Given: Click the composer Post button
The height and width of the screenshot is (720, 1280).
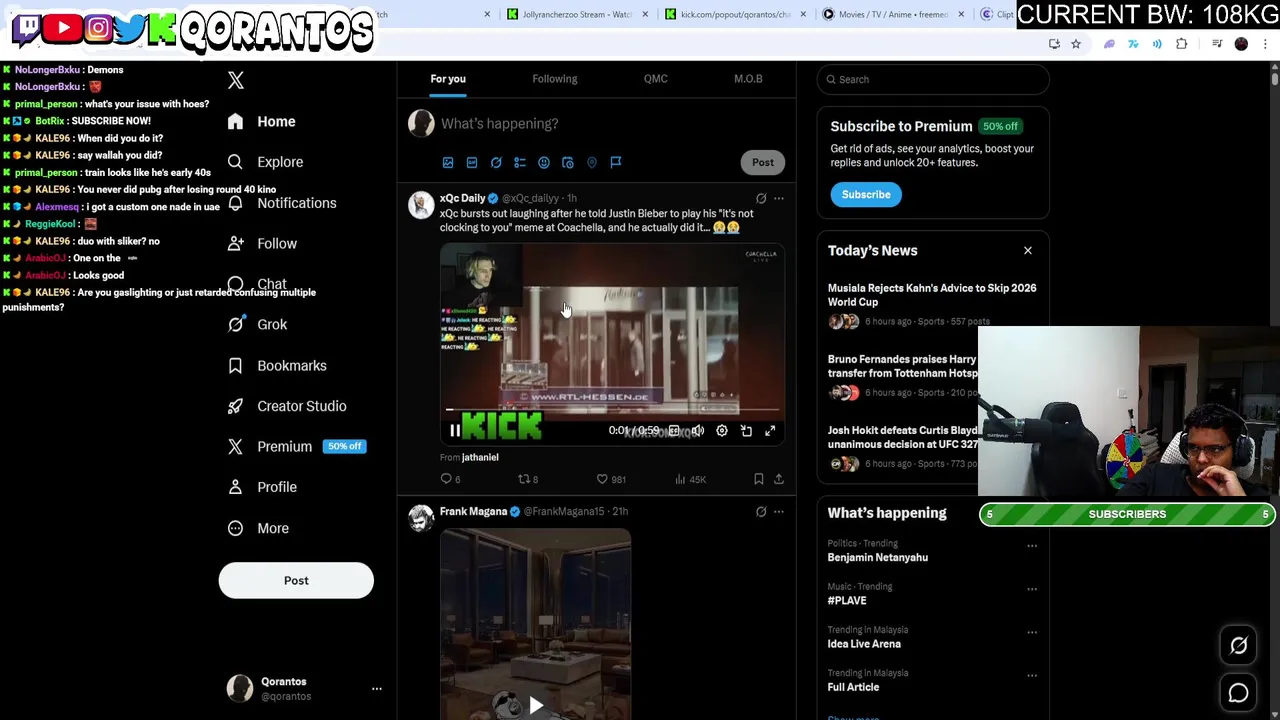Looking at the screenshot, I should click(763, 162).
